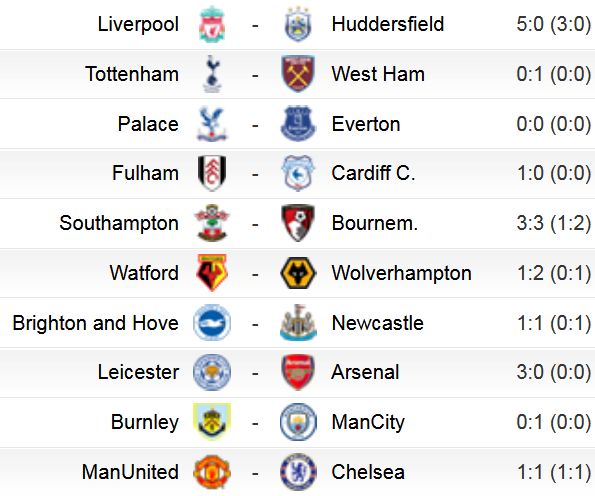
Task: Open the Leicester team link
Action: [x=138, y=372]
